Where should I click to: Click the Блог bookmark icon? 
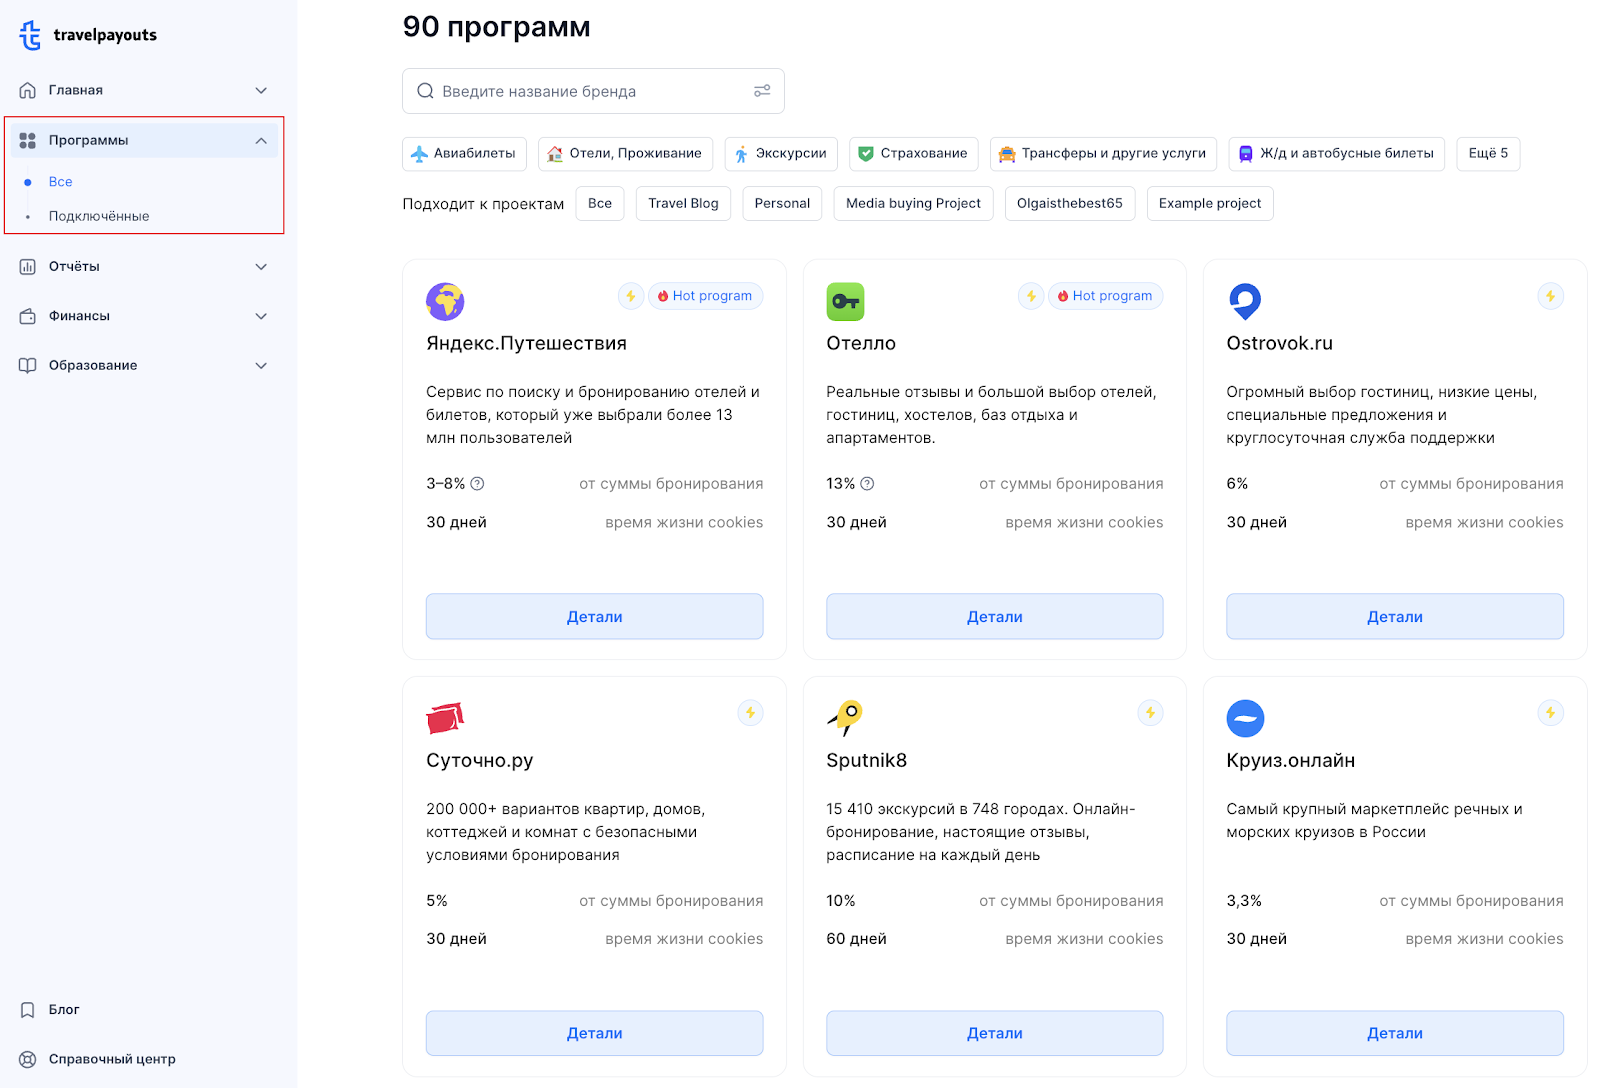[28, 1010]
